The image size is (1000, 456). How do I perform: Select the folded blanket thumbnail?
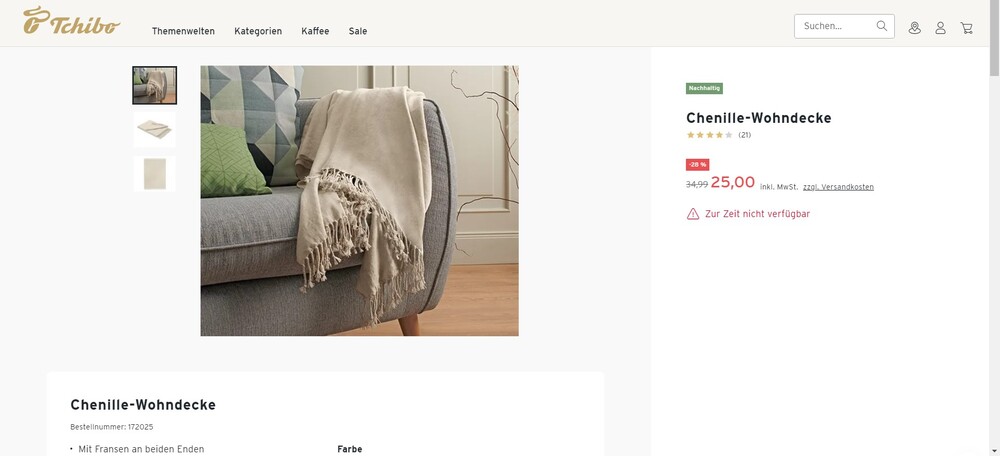point(154,129)
